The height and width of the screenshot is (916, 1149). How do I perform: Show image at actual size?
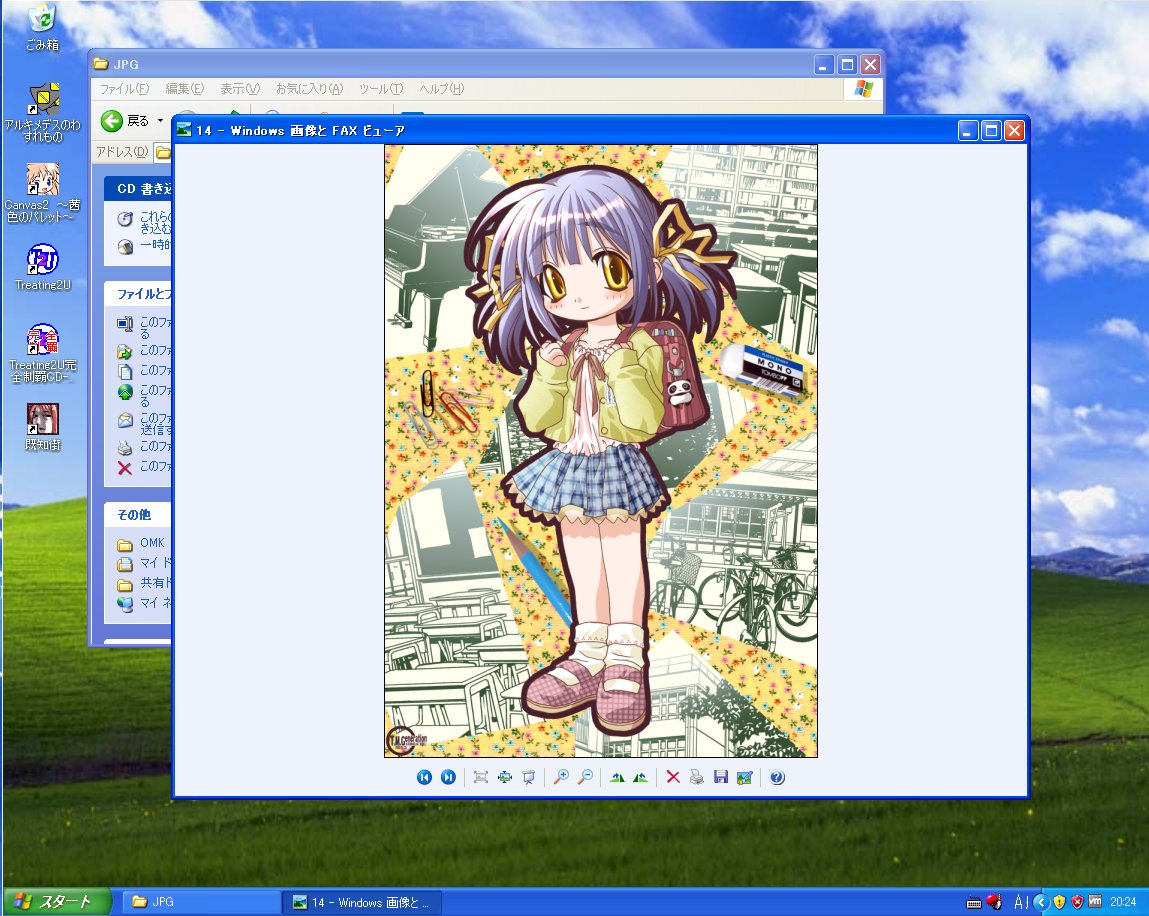point(505,777)
